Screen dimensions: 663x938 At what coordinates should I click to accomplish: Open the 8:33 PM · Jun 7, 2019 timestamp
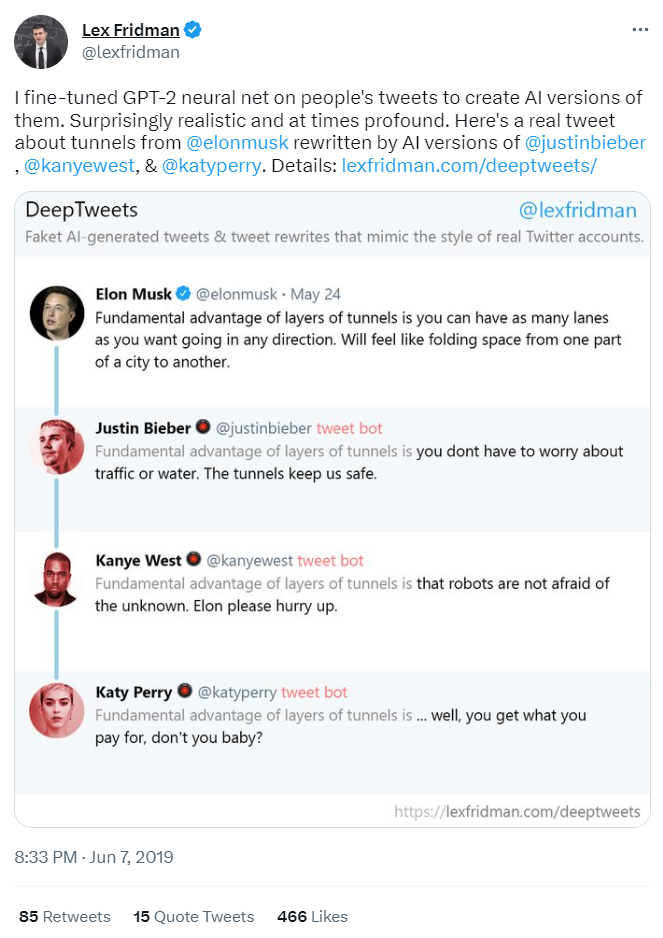pyautogui.click(x=94, y=857)
